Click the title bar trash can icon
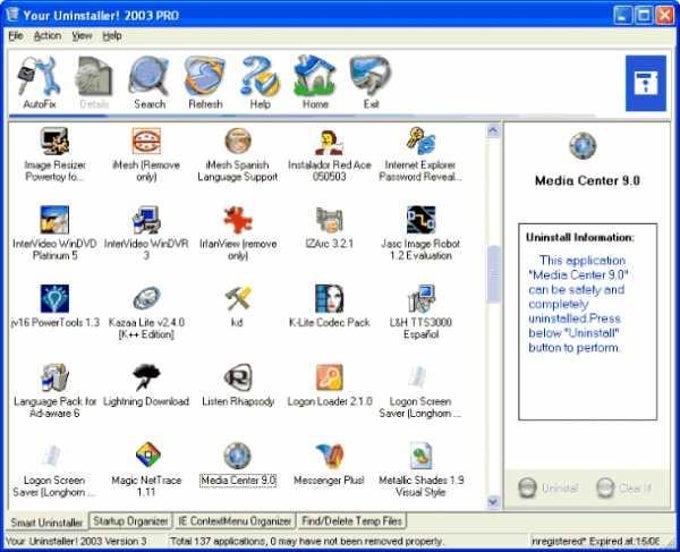The image size is (680, 552). point(13,15)
